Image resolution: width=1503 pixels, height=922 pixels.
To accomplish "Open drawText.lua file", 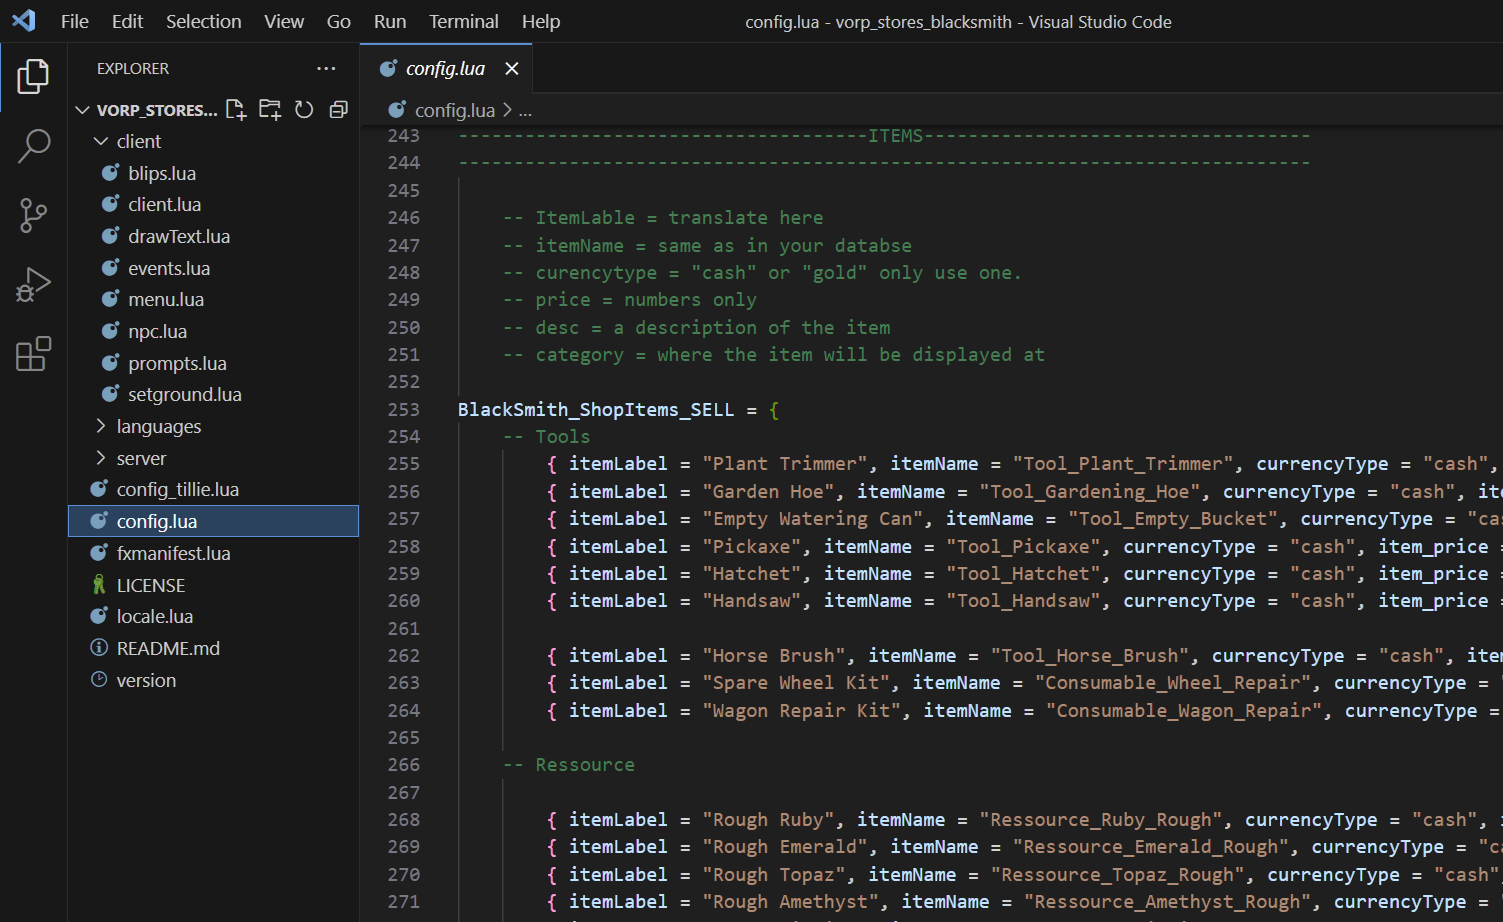I will (179, 236).
